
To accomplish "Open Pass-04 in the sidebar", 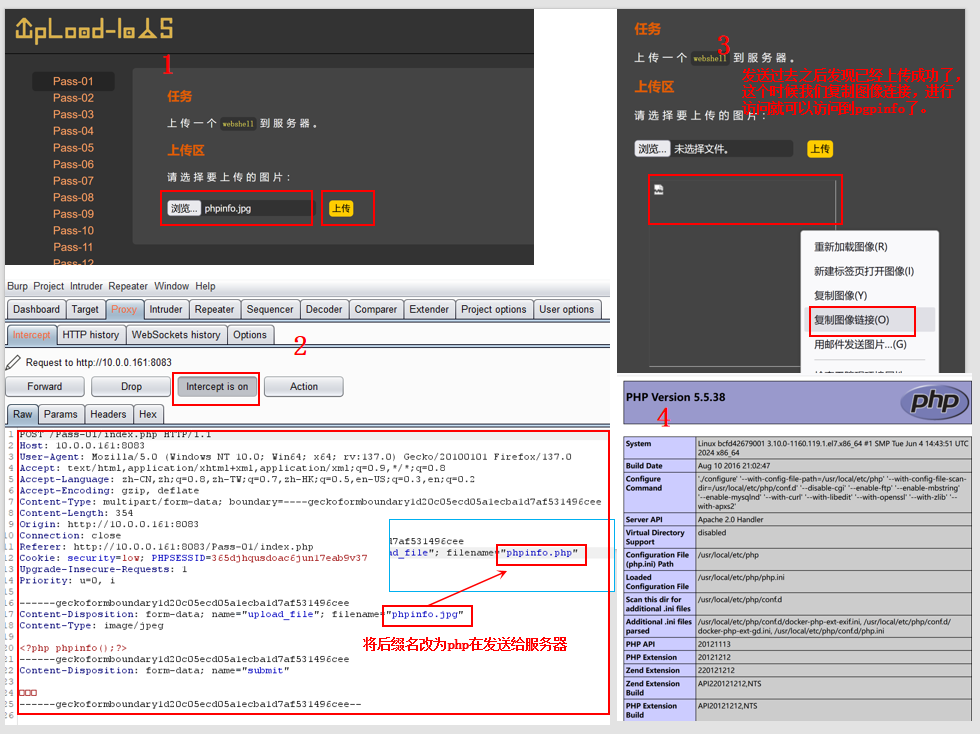I will [x=73, y=131].
